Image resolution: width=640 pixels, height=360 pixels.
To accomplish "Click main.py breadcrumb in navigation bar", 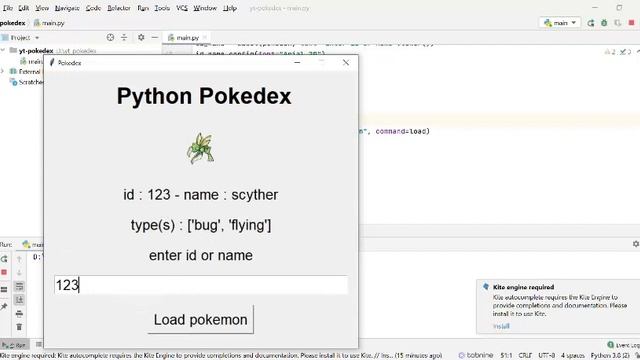I will (49, 23).
